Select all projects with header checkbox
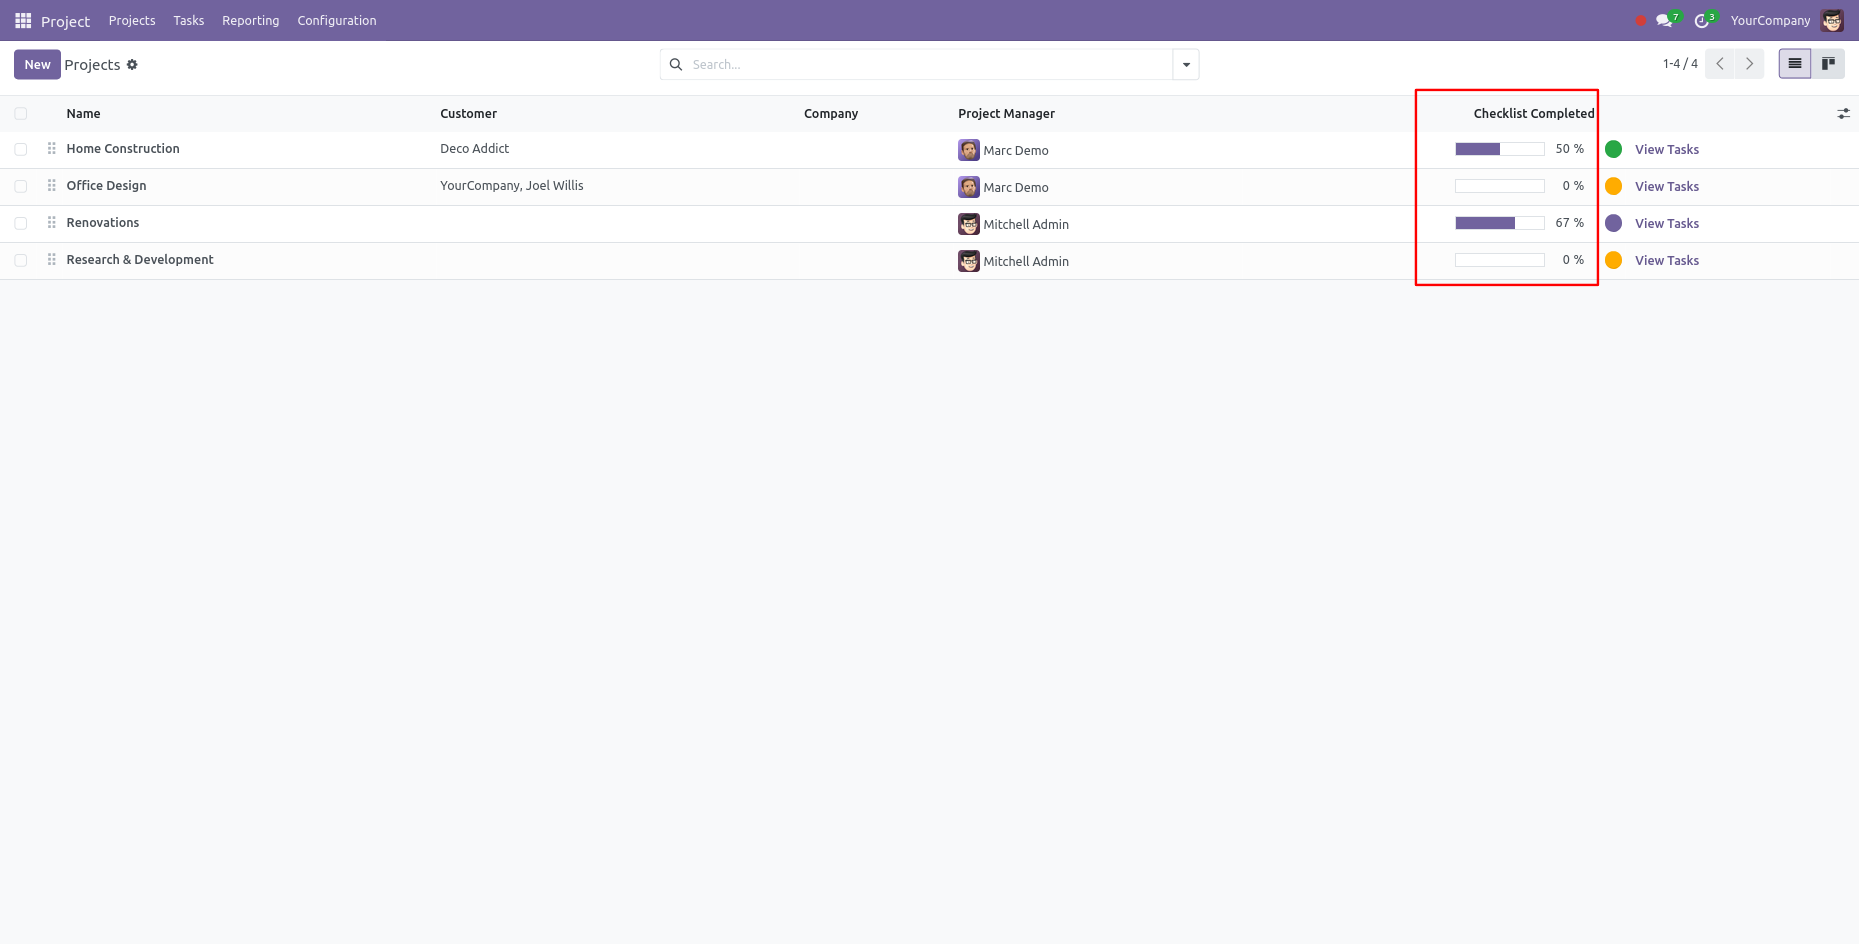 (21, 114)
